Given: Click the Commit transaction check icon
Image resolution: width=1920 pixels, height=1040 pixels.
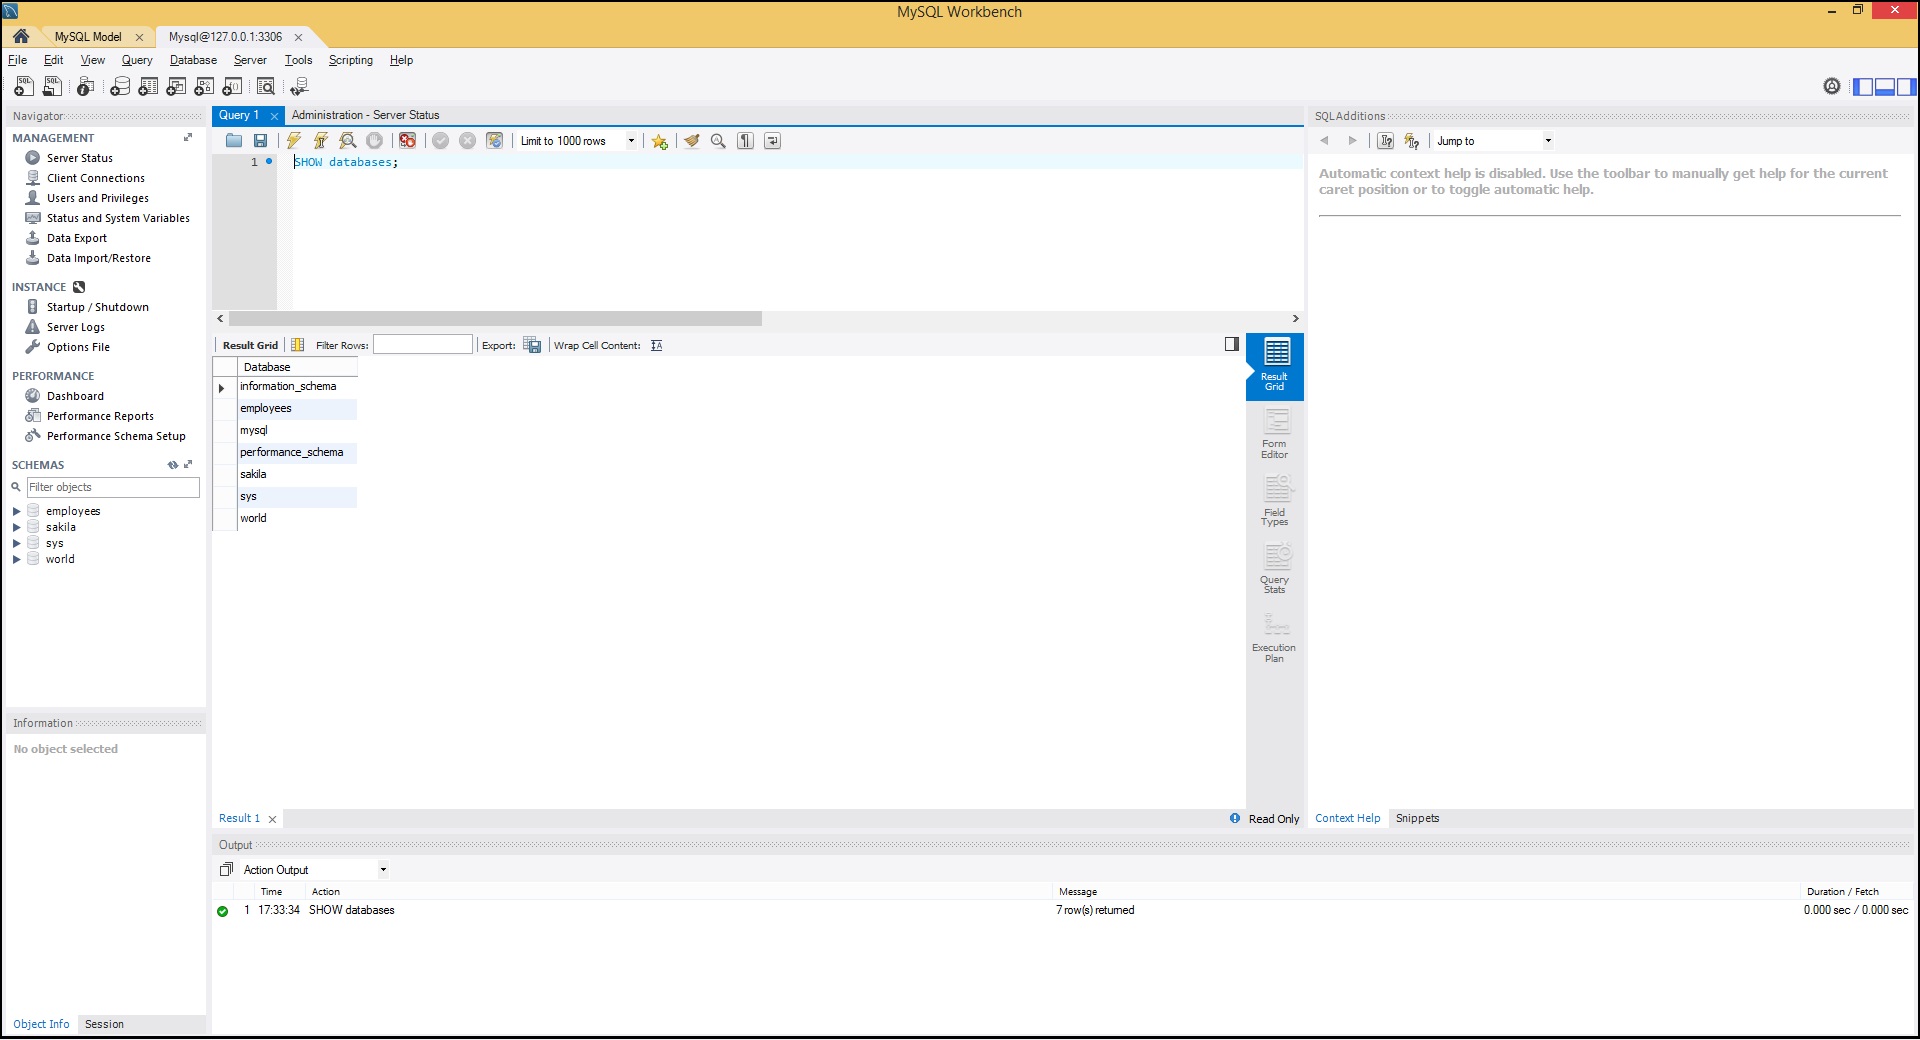Looking at the screenshot, I should point(441,141).
